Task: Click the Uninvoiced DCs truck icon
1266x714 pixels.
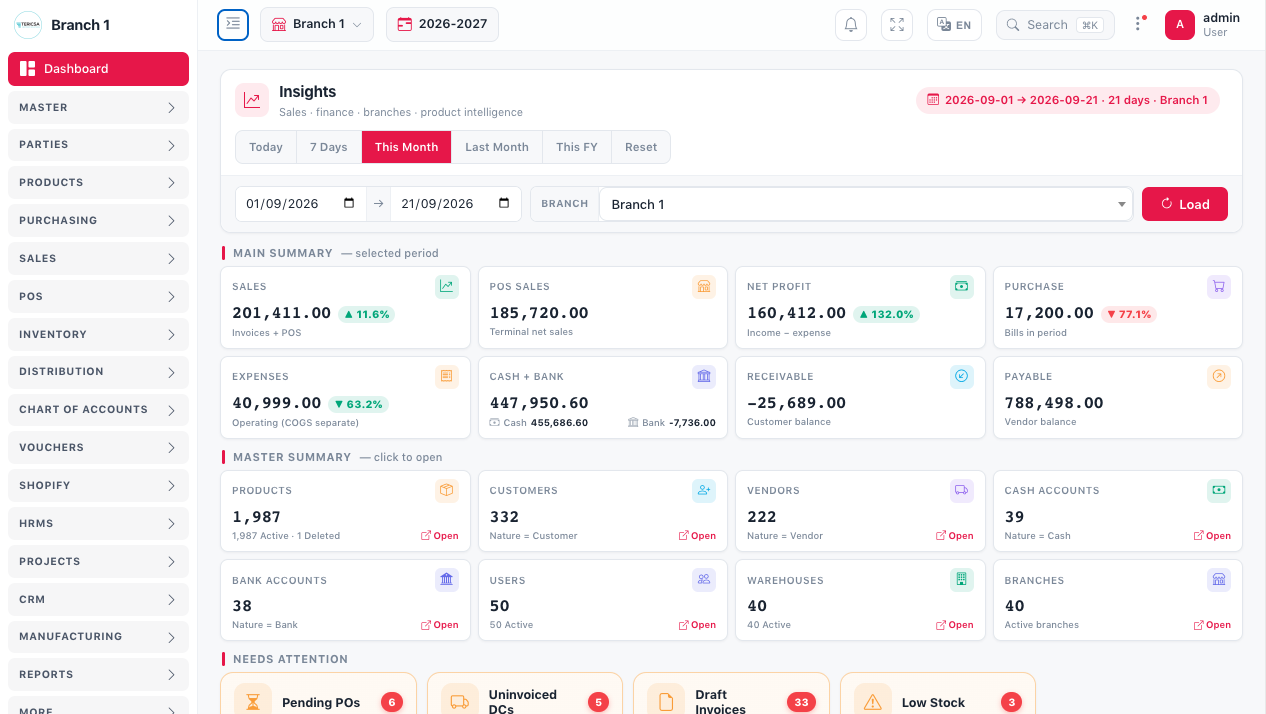Action: pos(460,702)
